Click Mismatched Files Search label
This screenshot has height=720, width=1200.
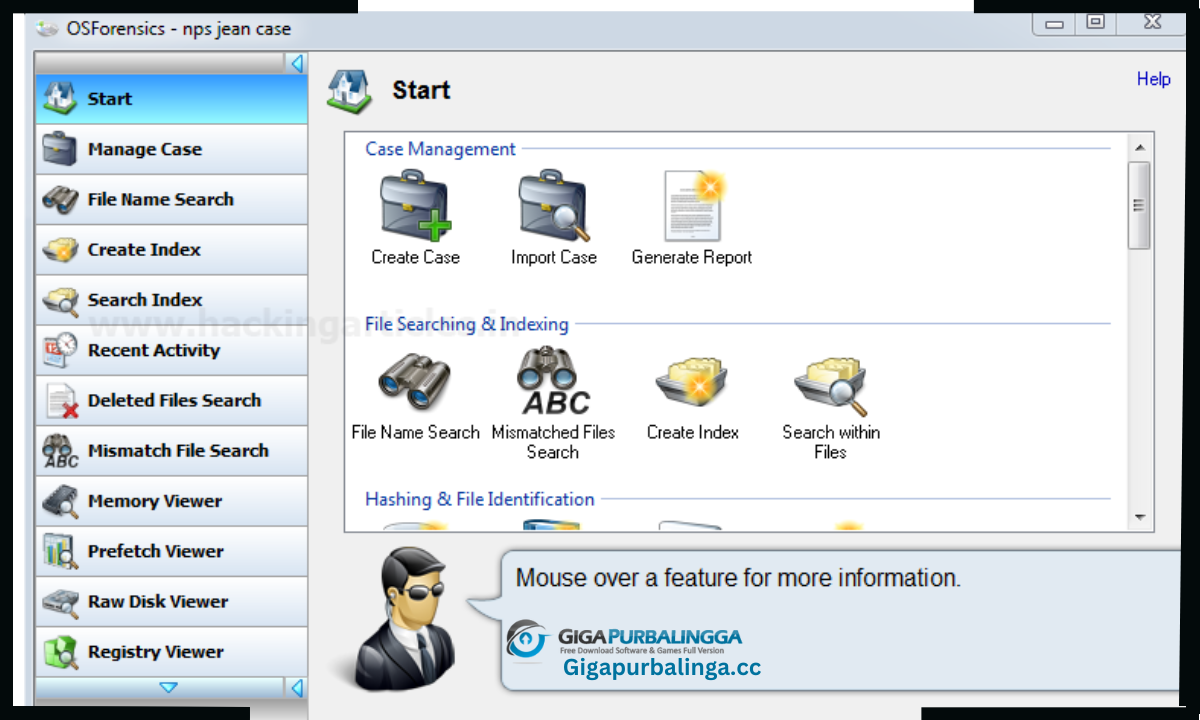[553, 442]
